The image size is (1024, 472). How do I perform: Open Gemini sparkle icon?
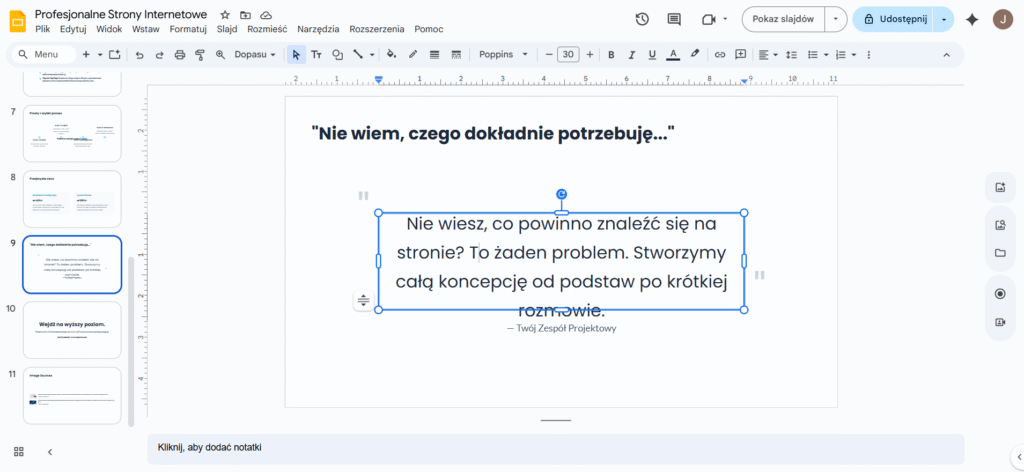click(x=971, y=19)
